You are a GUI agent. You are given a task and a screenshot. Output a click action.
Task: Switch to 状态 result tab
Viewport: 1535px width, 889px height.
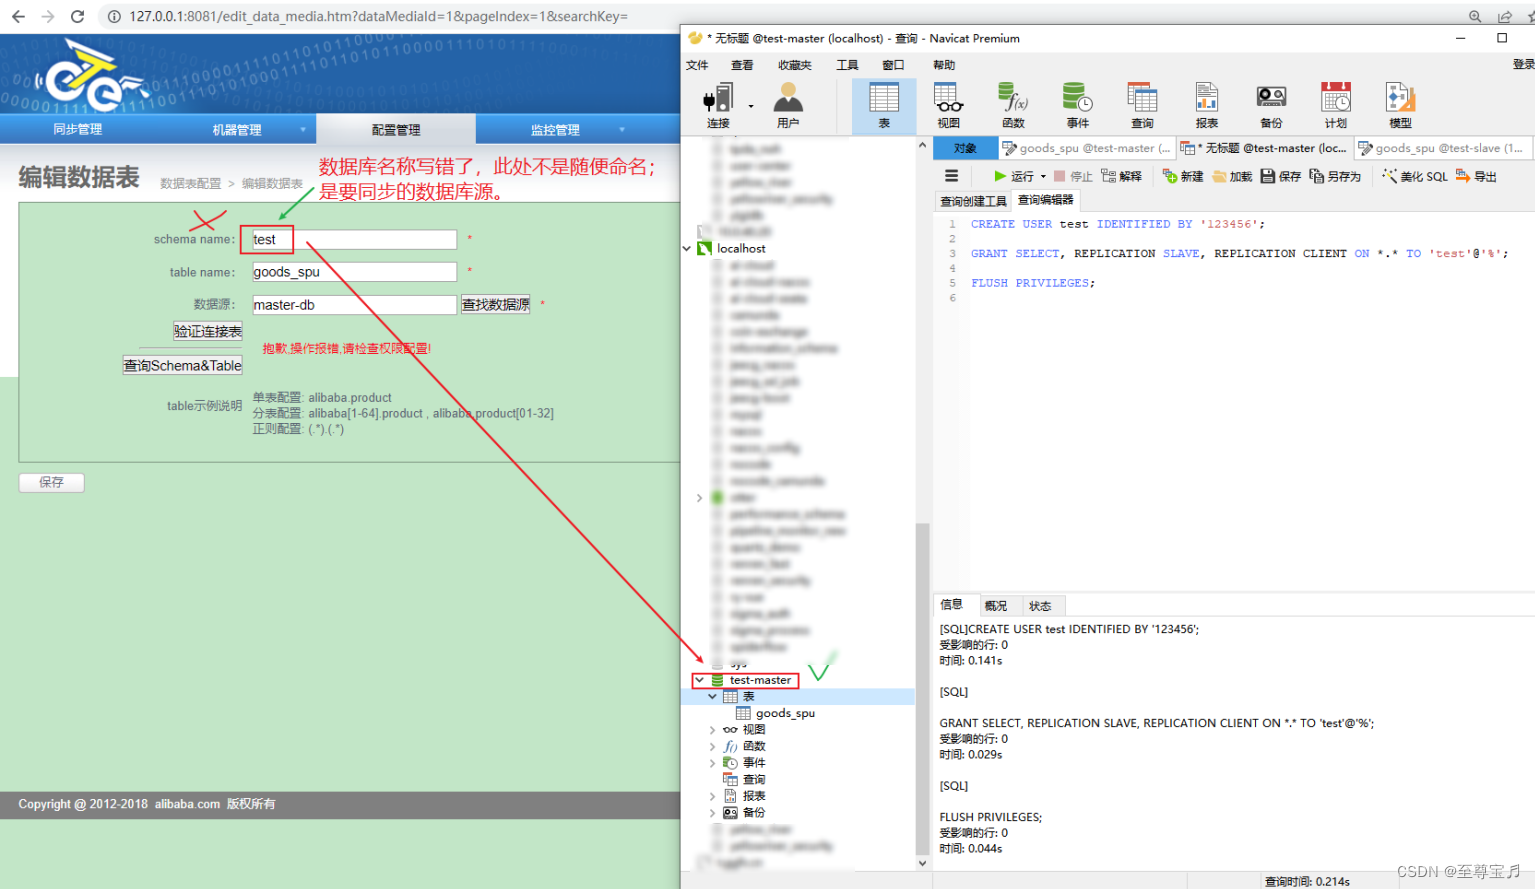(x=1040, y=606)
